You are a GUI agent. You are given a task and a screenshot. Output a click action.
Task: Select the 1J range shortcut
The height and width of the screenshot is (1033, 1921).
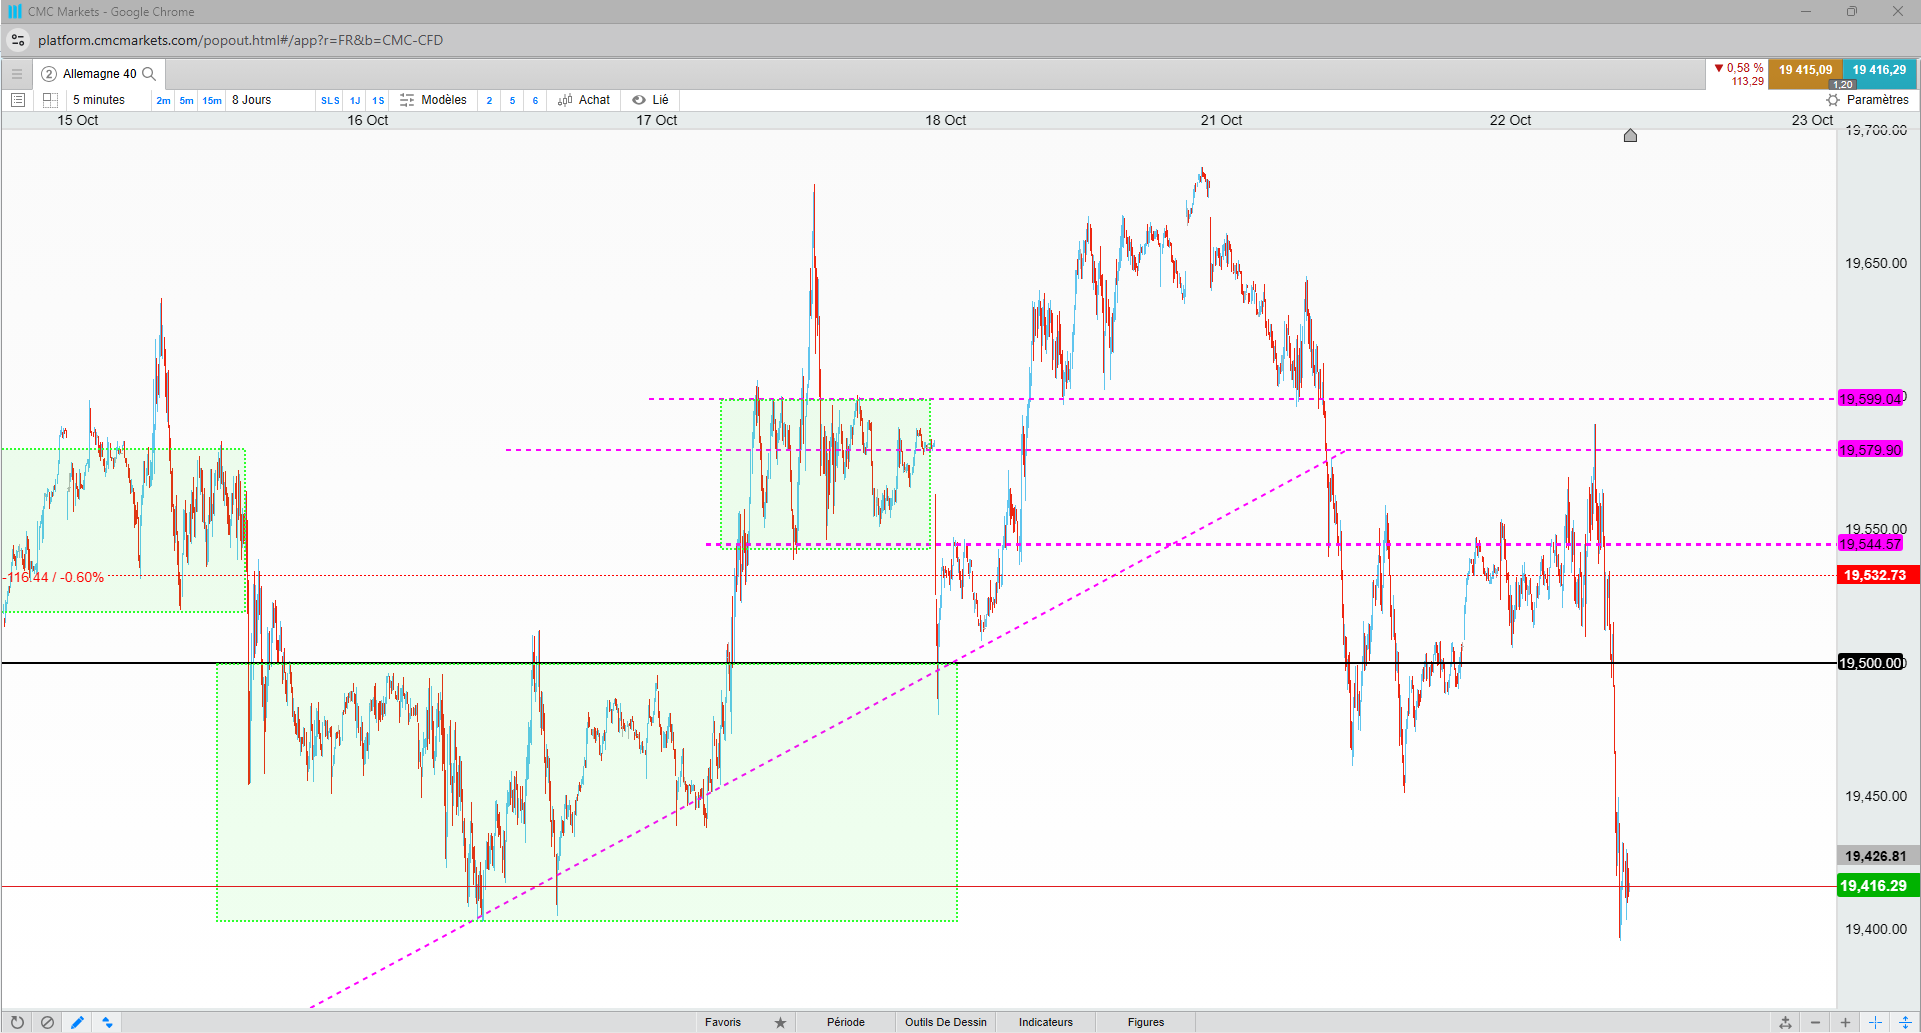click(x=355, y=100)
